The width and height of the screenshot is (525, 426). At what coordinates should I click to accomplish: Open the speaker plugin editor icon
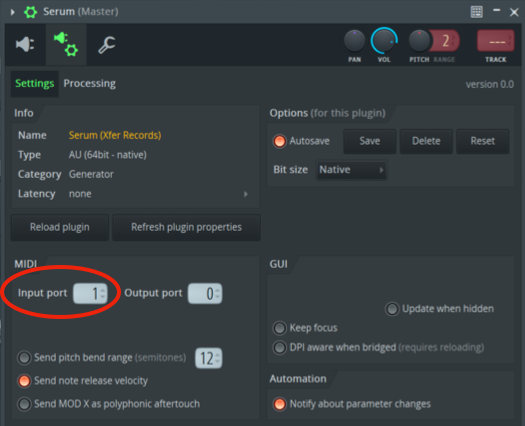(x=25, y=44)
